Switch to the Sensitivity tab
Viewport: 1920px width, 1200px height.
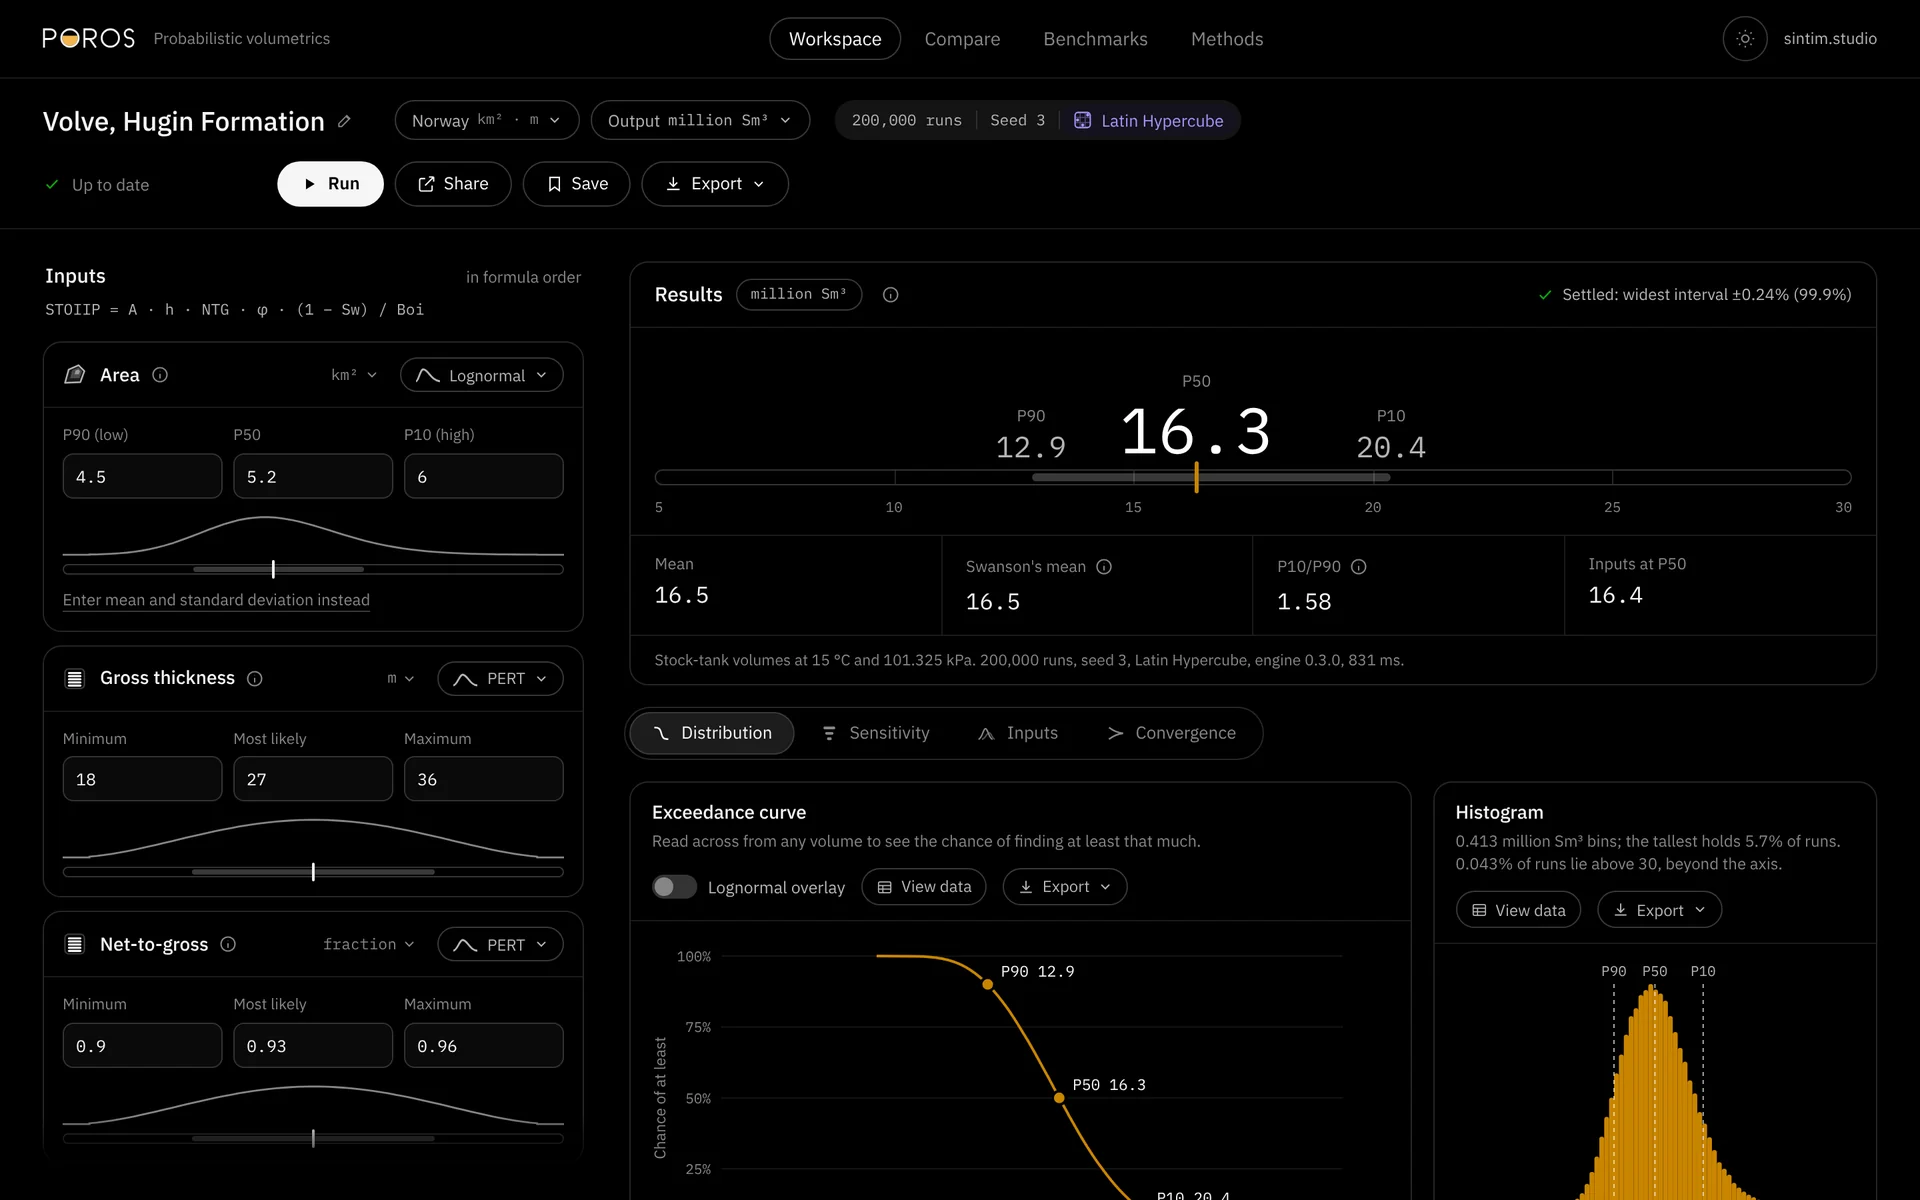(876, 733)
